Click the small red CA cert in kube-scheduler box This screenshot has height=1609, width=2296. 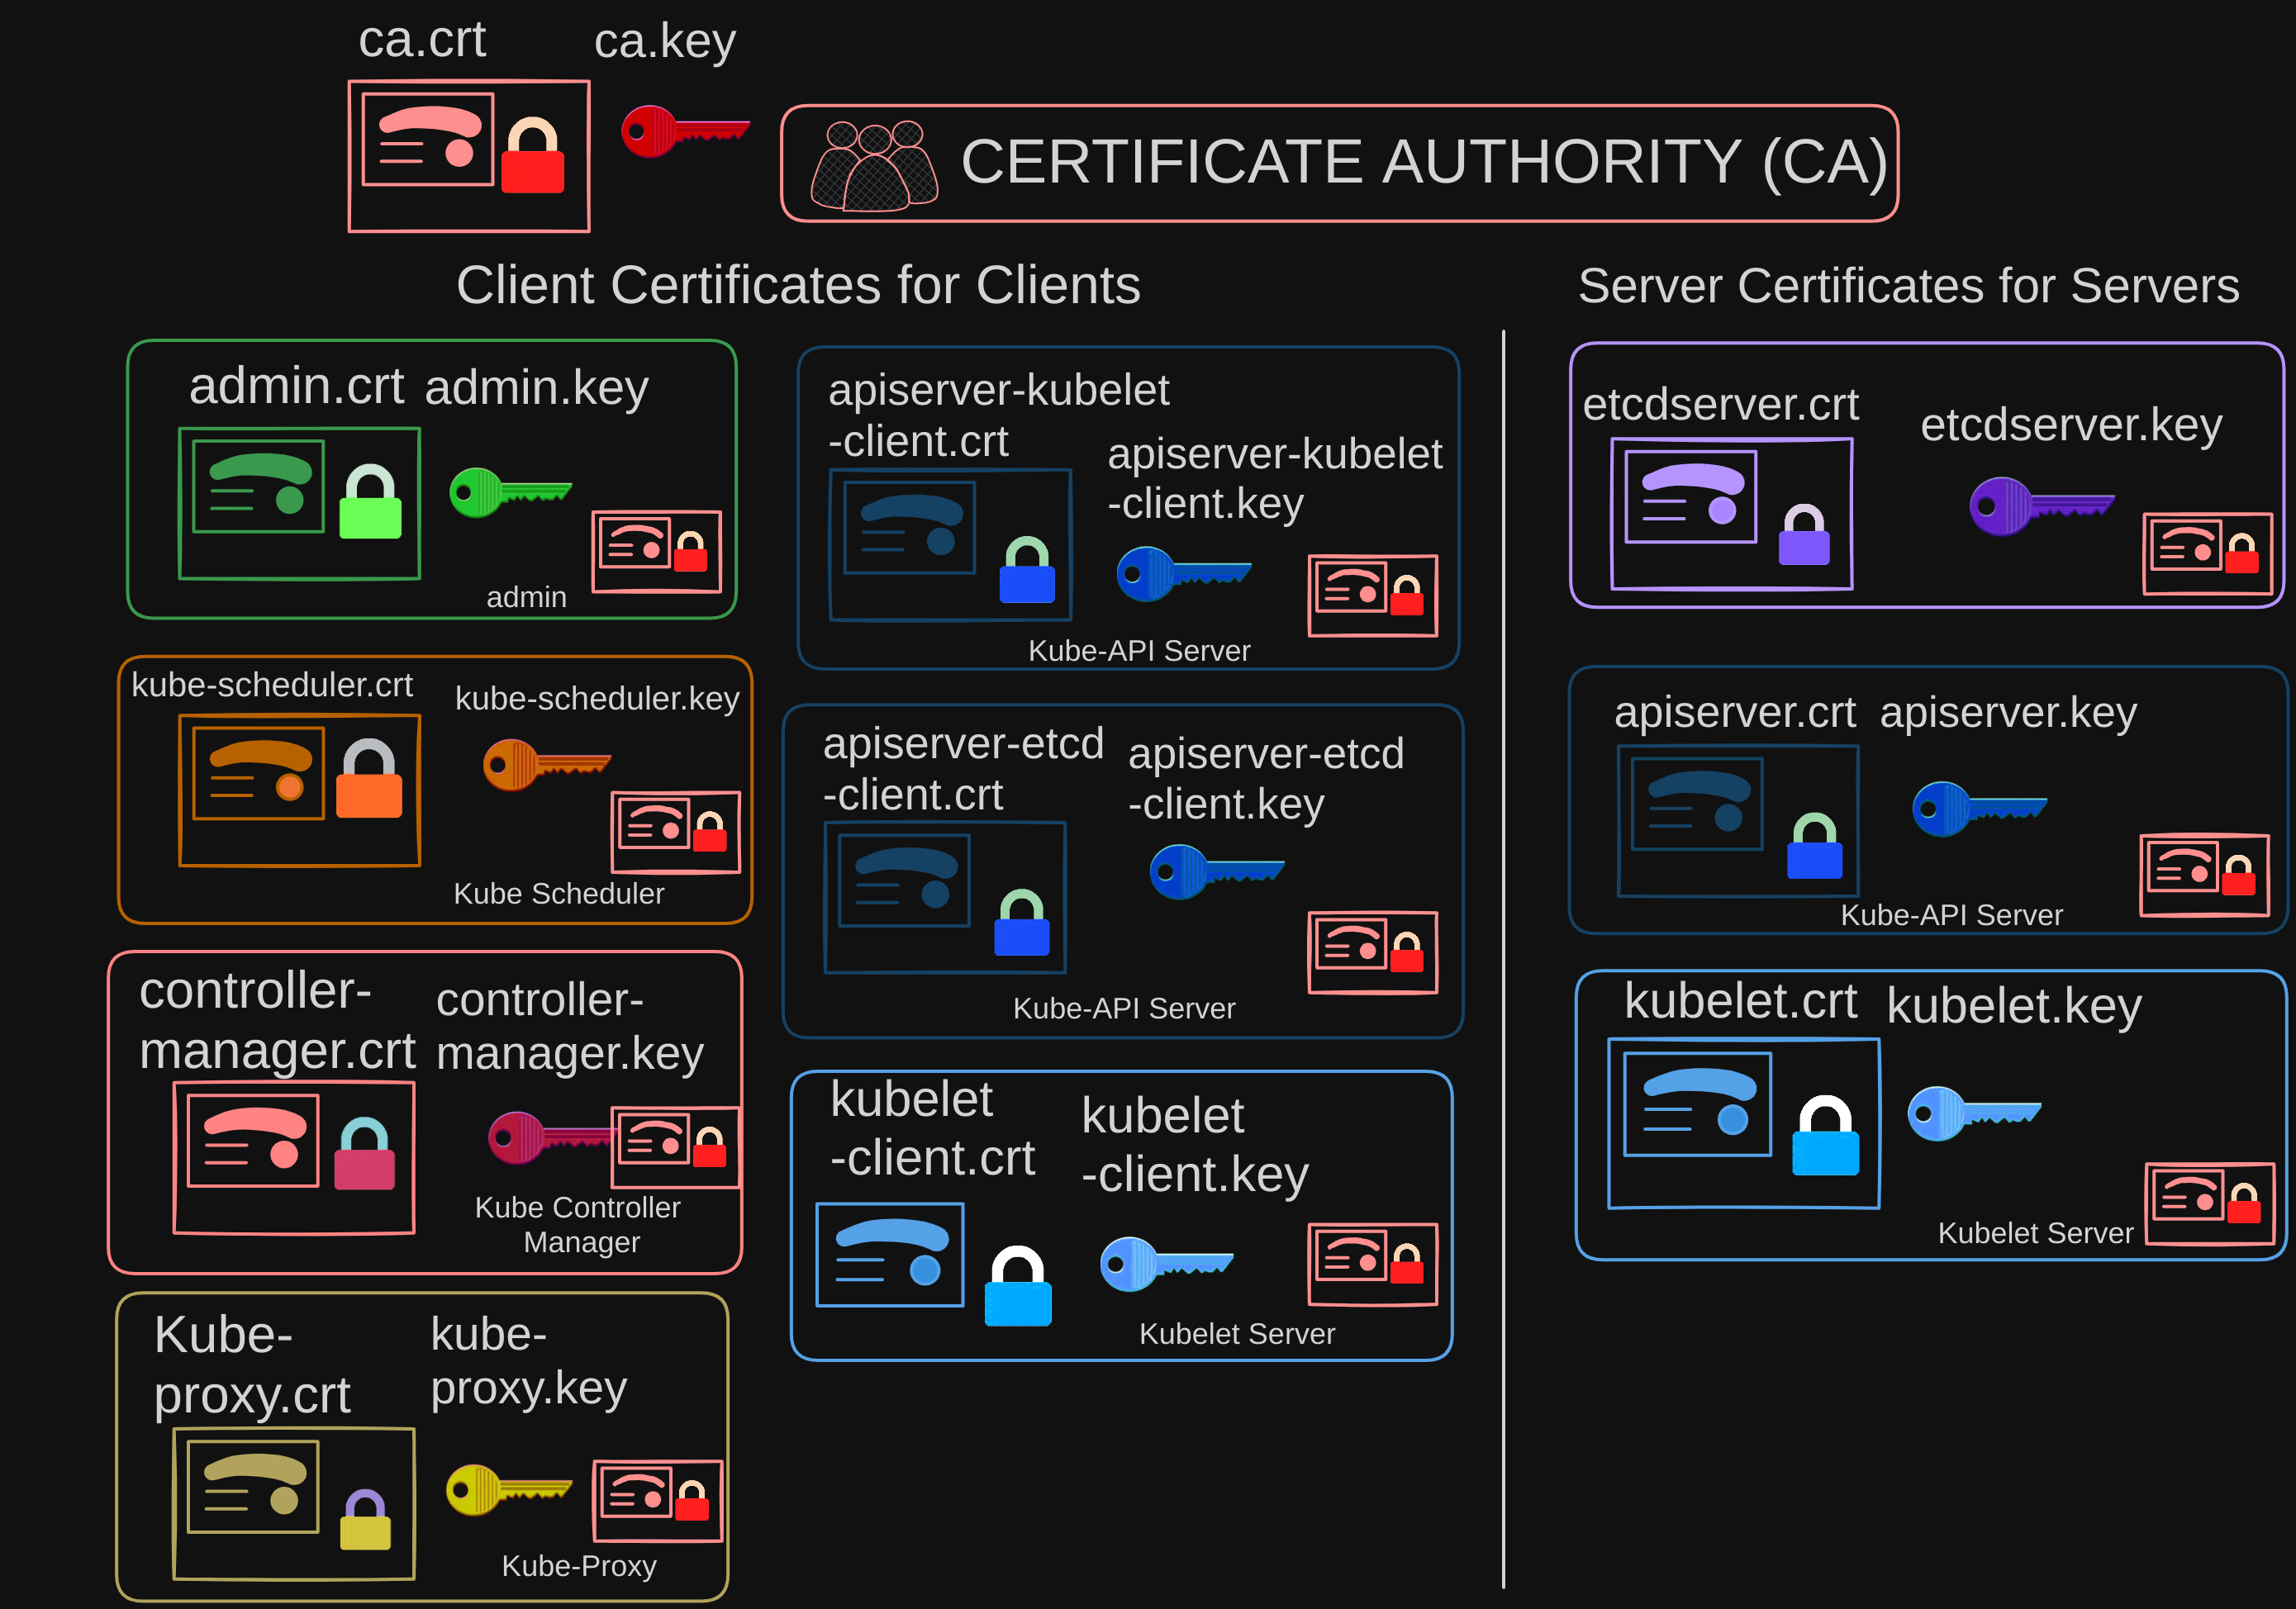(x=676, y=832)
